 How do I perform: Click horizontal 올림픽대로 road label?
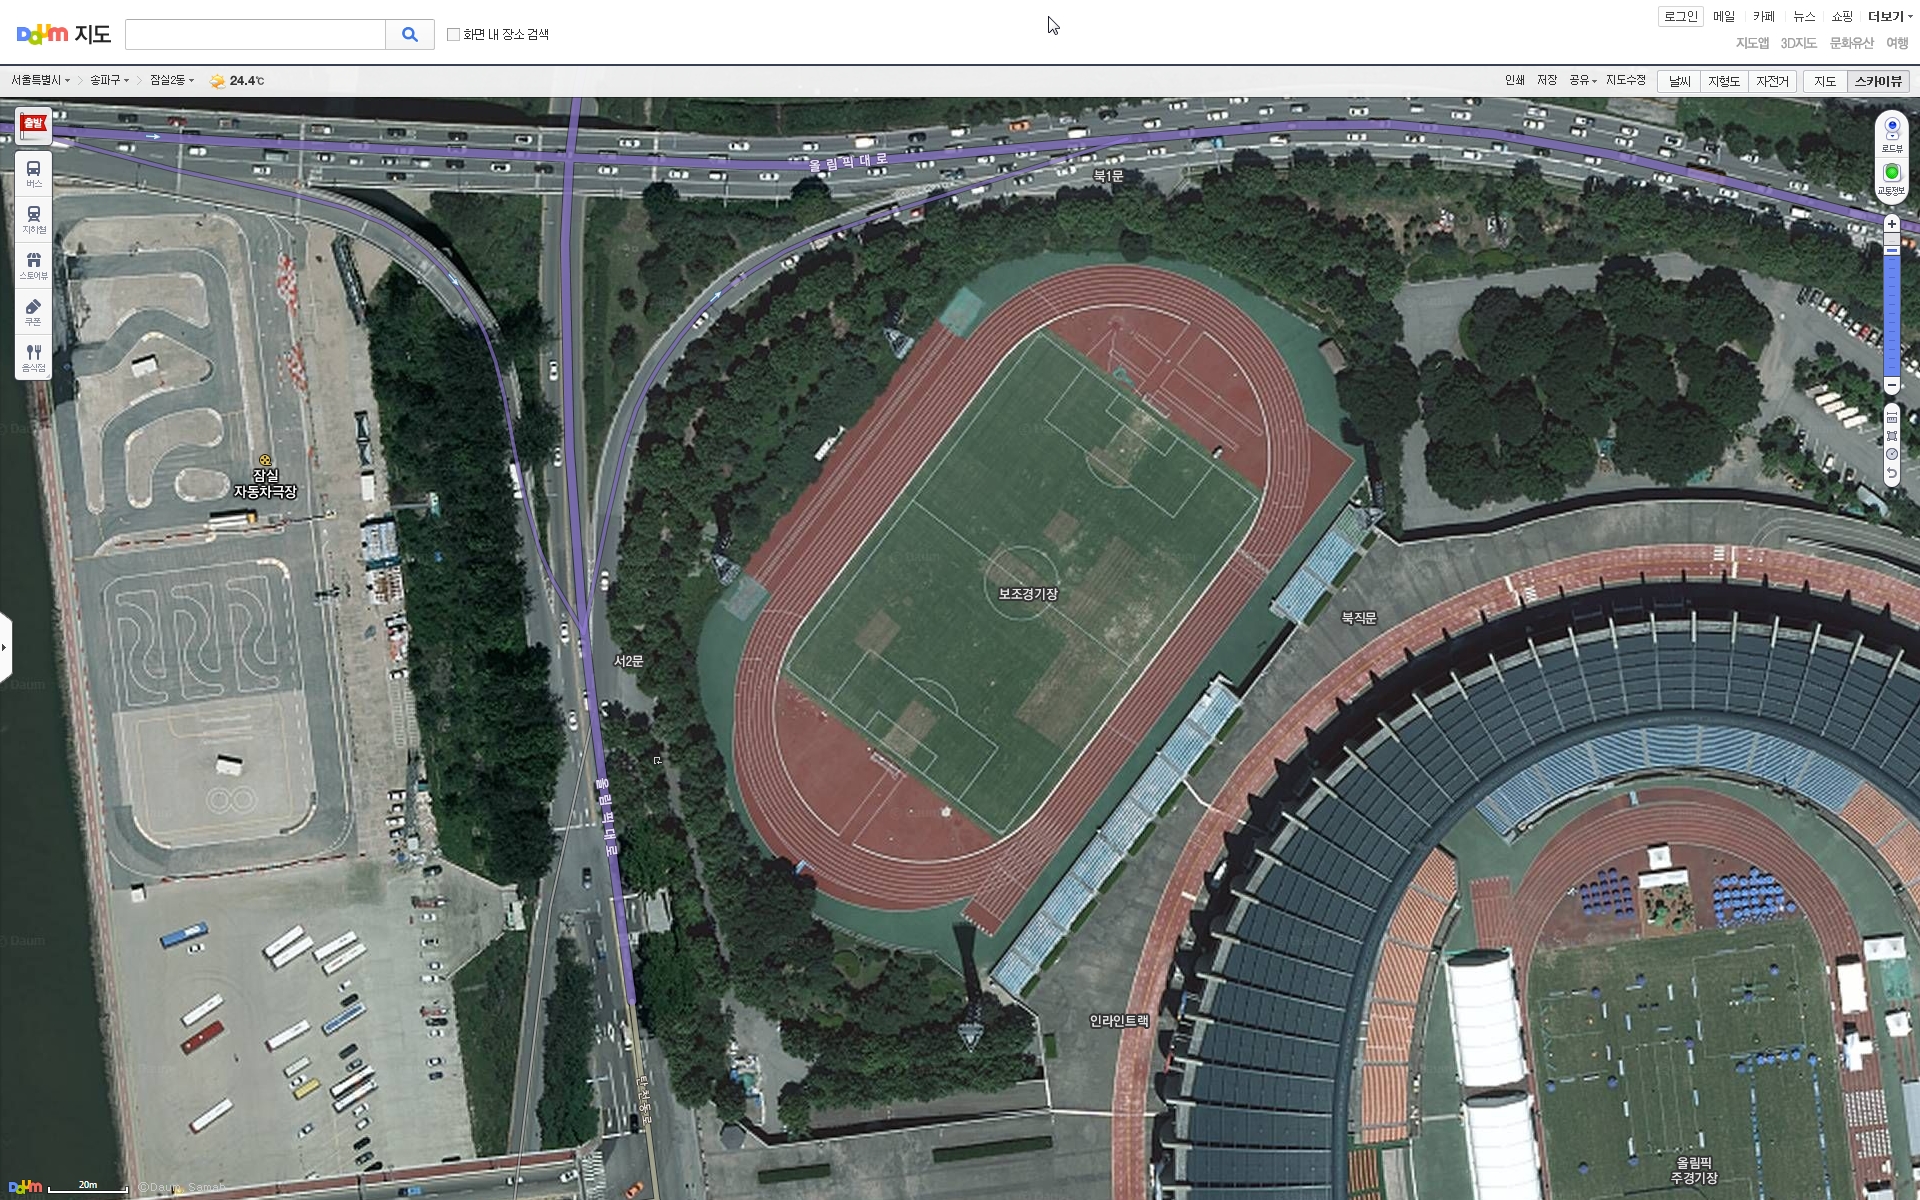click(848, 161)
